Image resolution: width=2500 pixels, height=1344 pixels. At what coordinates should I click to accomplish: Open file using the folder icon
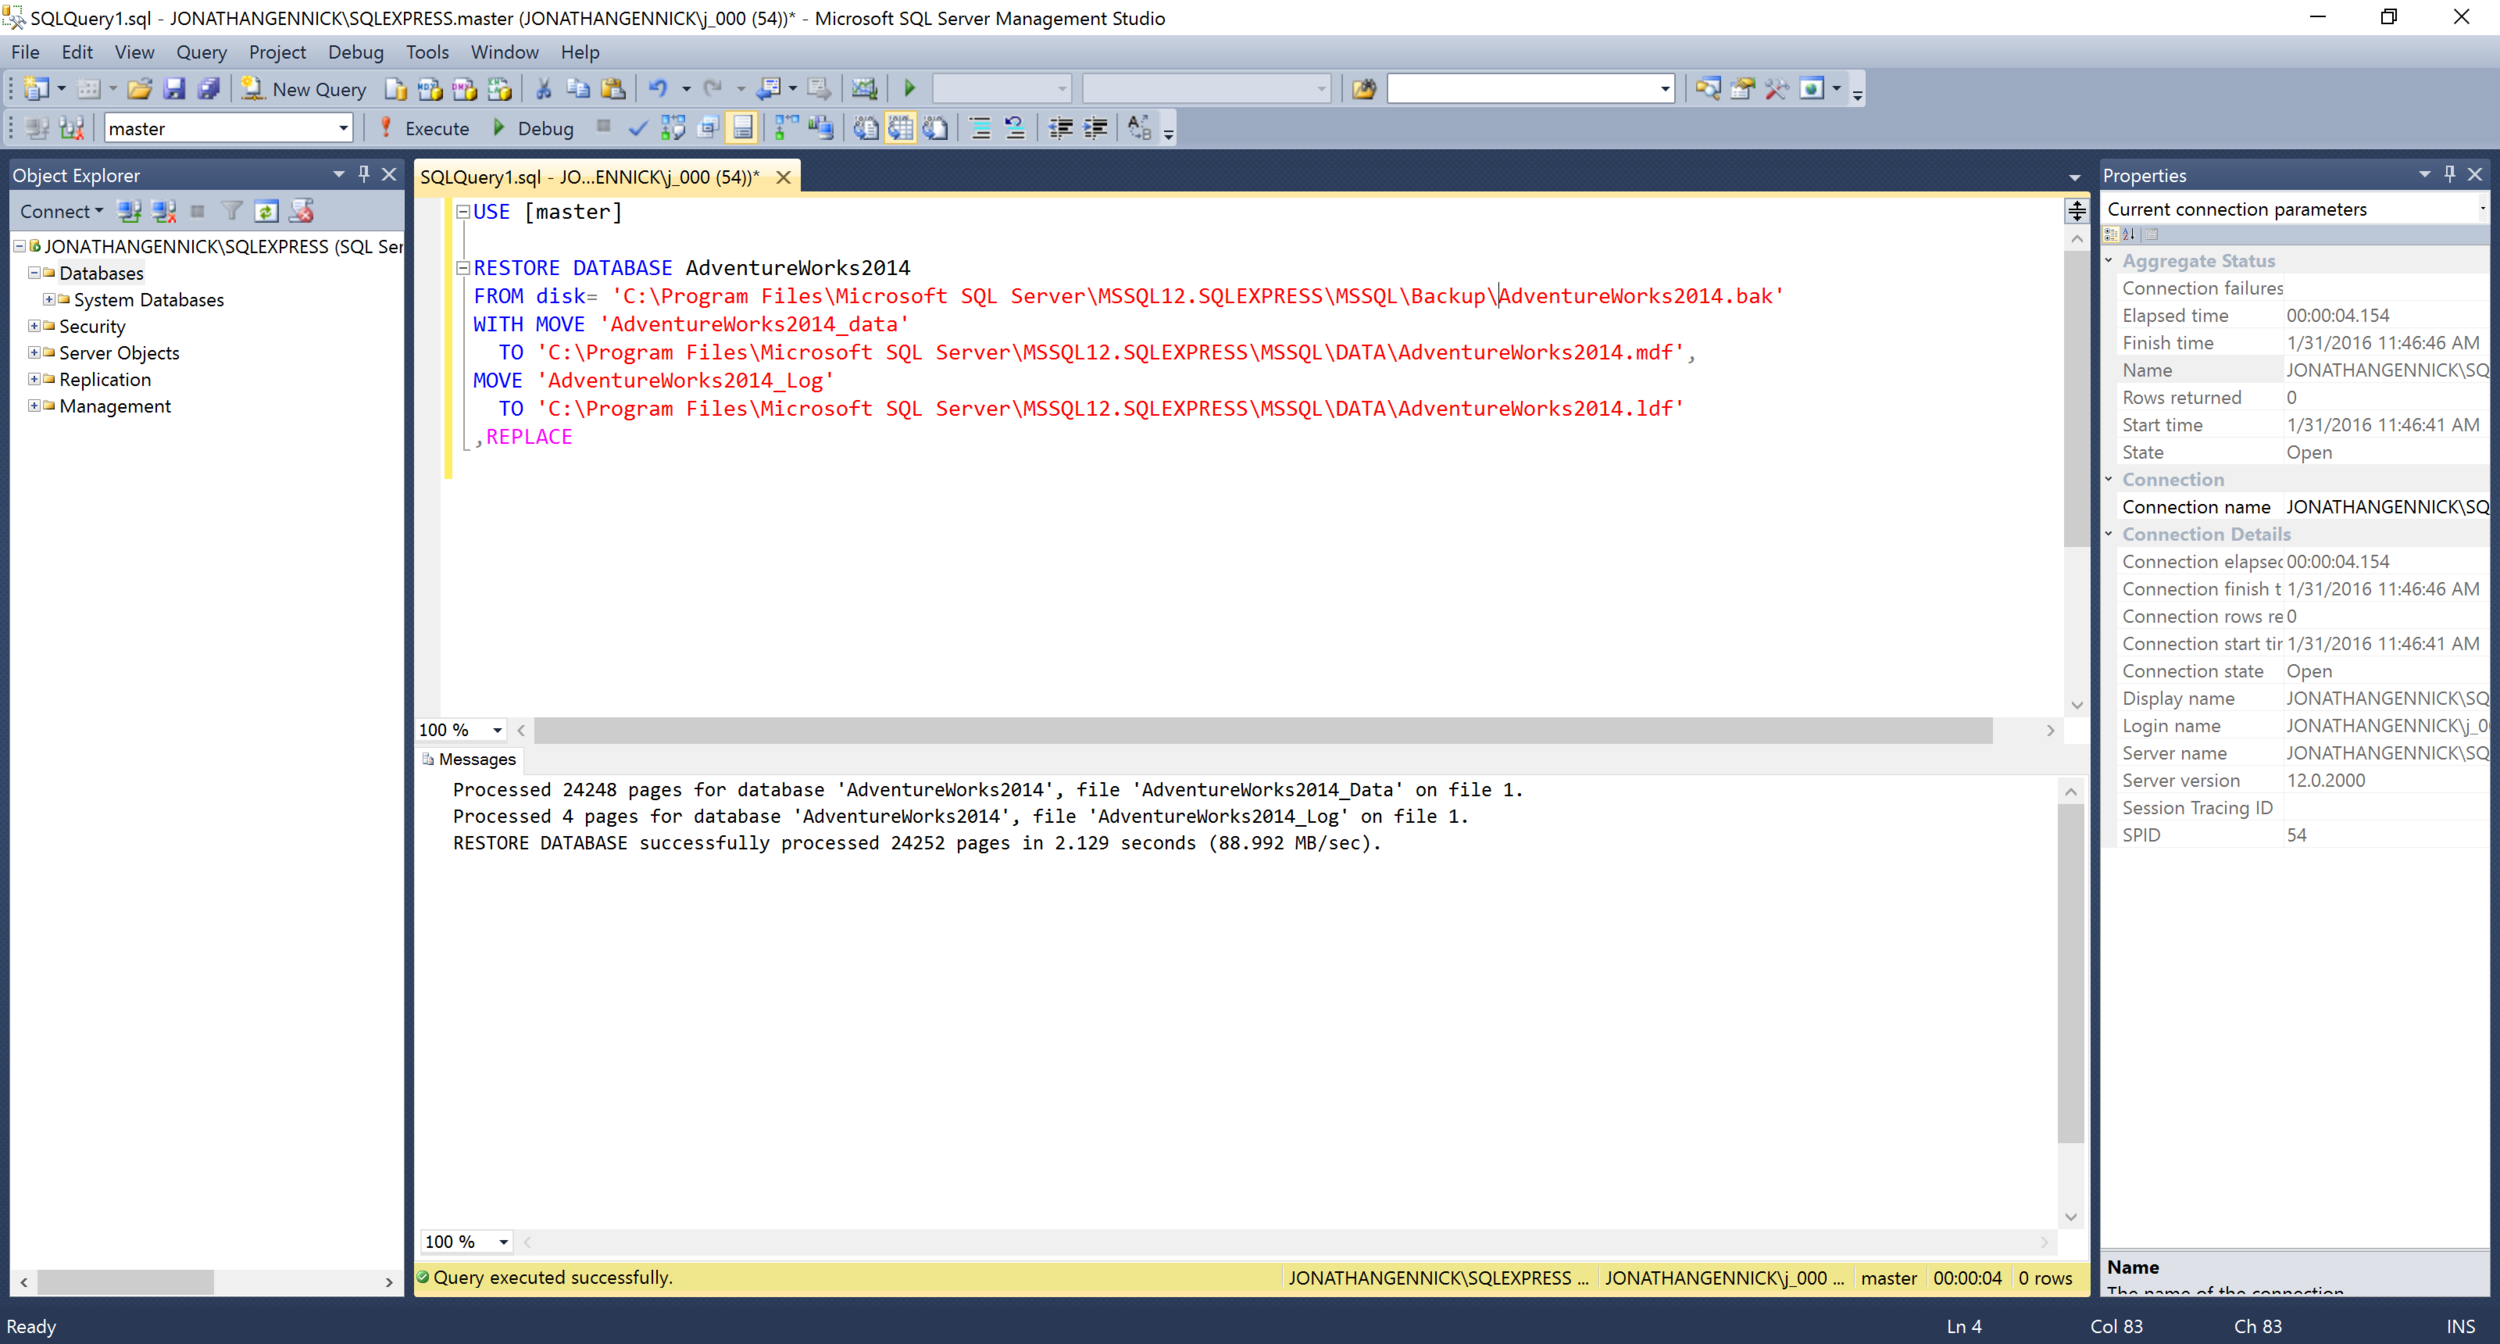pos(139,89)
